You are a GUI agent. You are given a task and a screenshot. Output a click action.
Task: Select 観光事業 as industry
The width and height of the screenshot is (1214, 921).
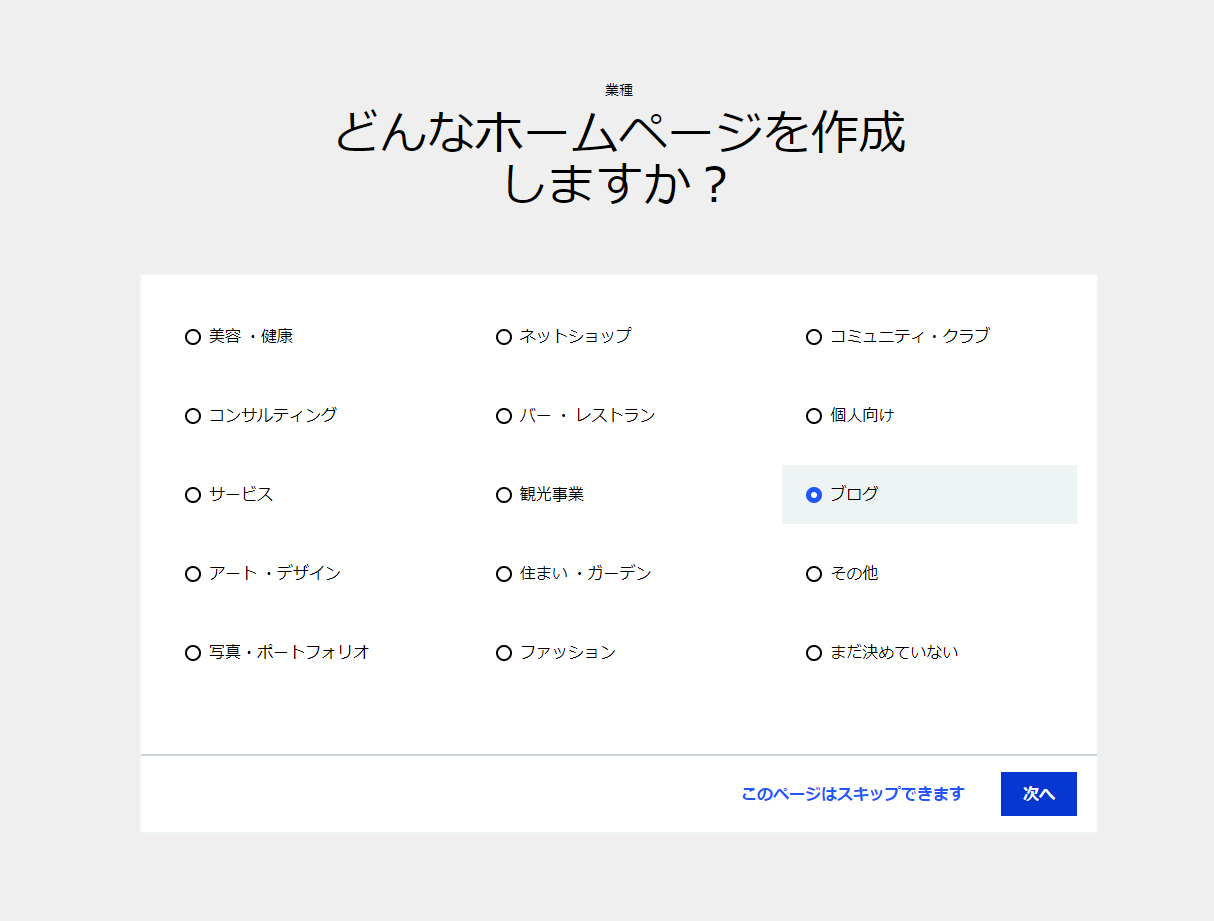click(x=504, y=495)
